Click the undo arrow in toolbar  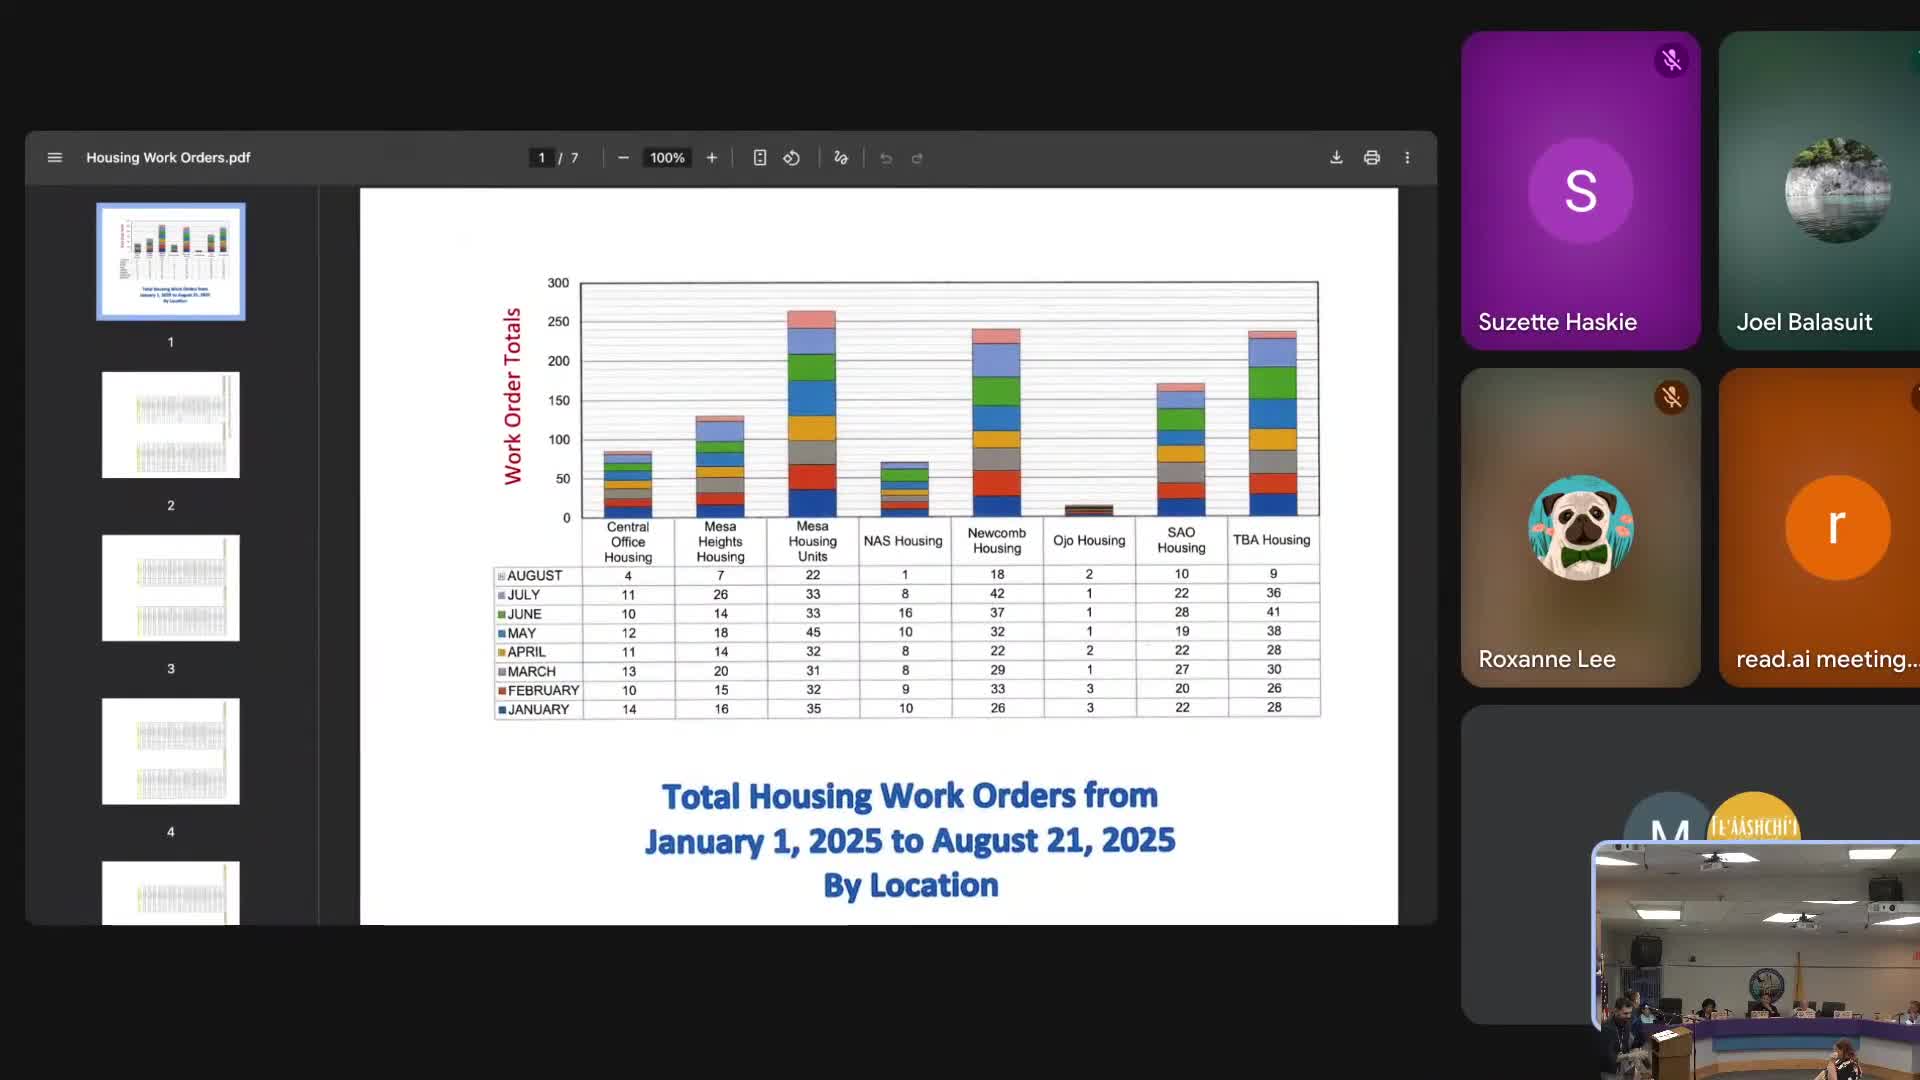(x=886, y=158)
